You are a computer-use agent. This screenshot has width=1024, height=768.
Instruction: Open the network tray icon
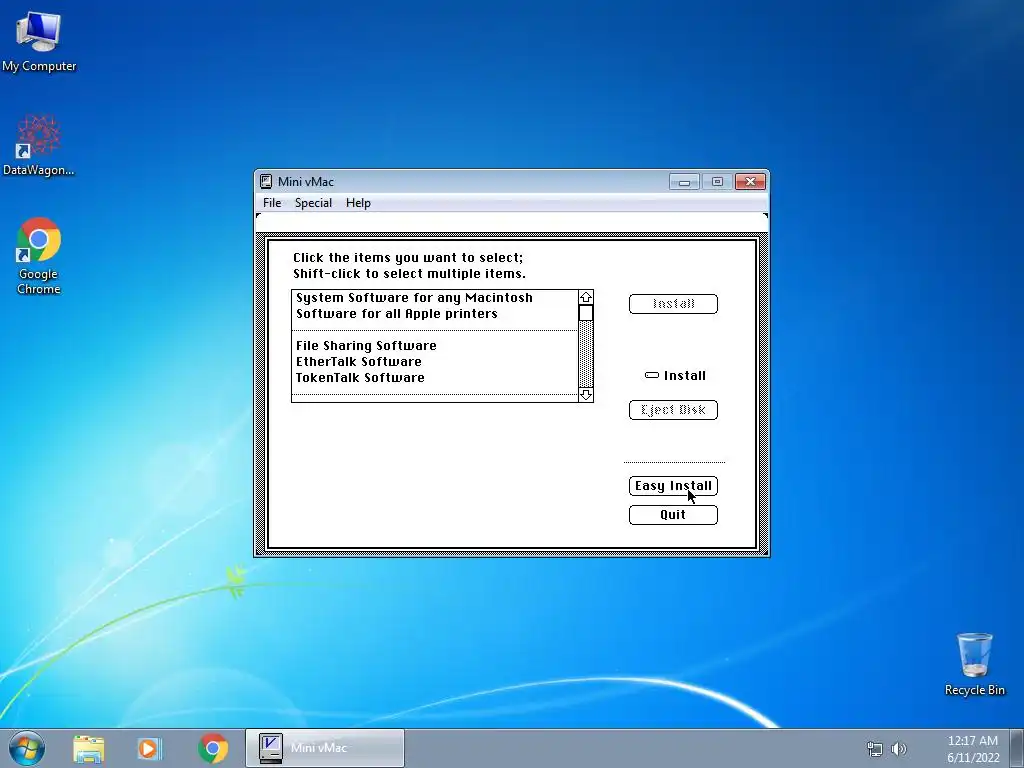click(x=874, y=749)
